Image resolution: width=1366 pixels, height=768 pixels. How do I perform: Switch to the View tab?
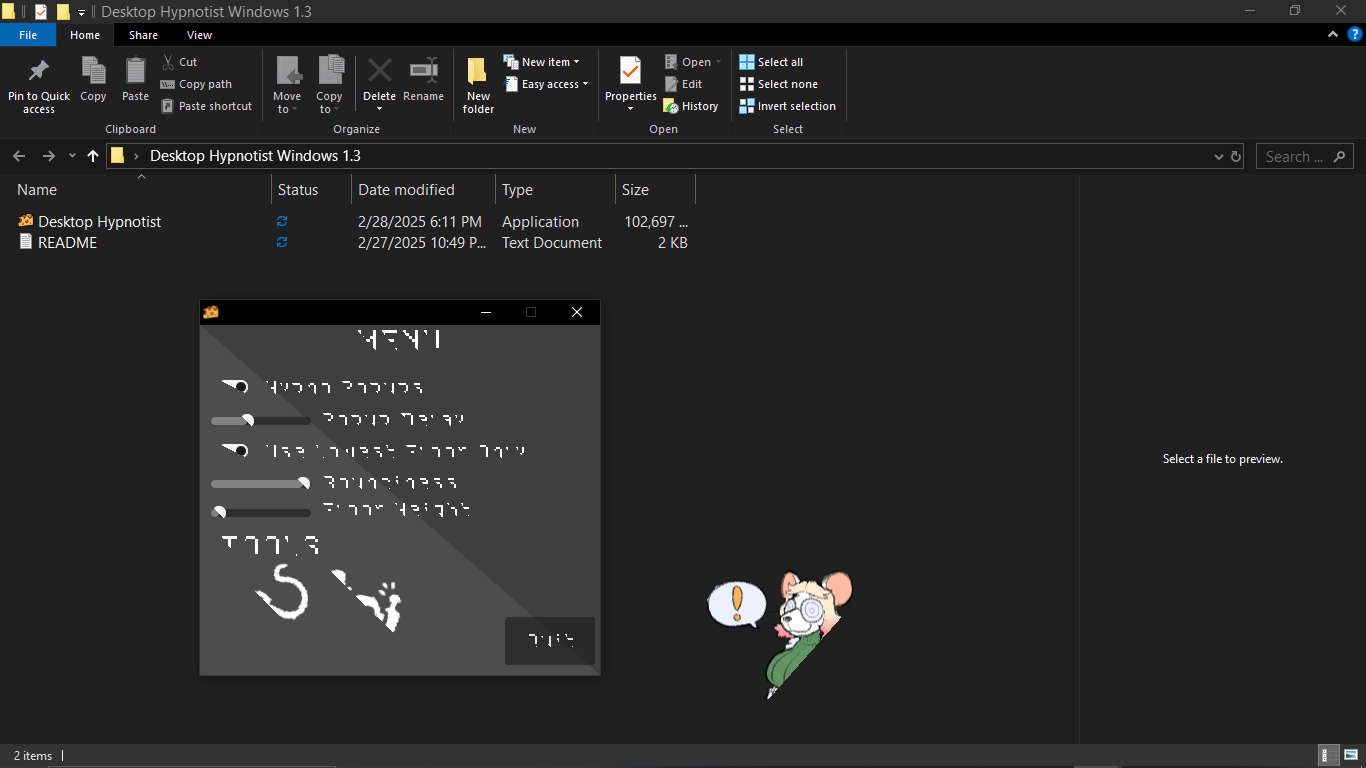click(199, 35)
